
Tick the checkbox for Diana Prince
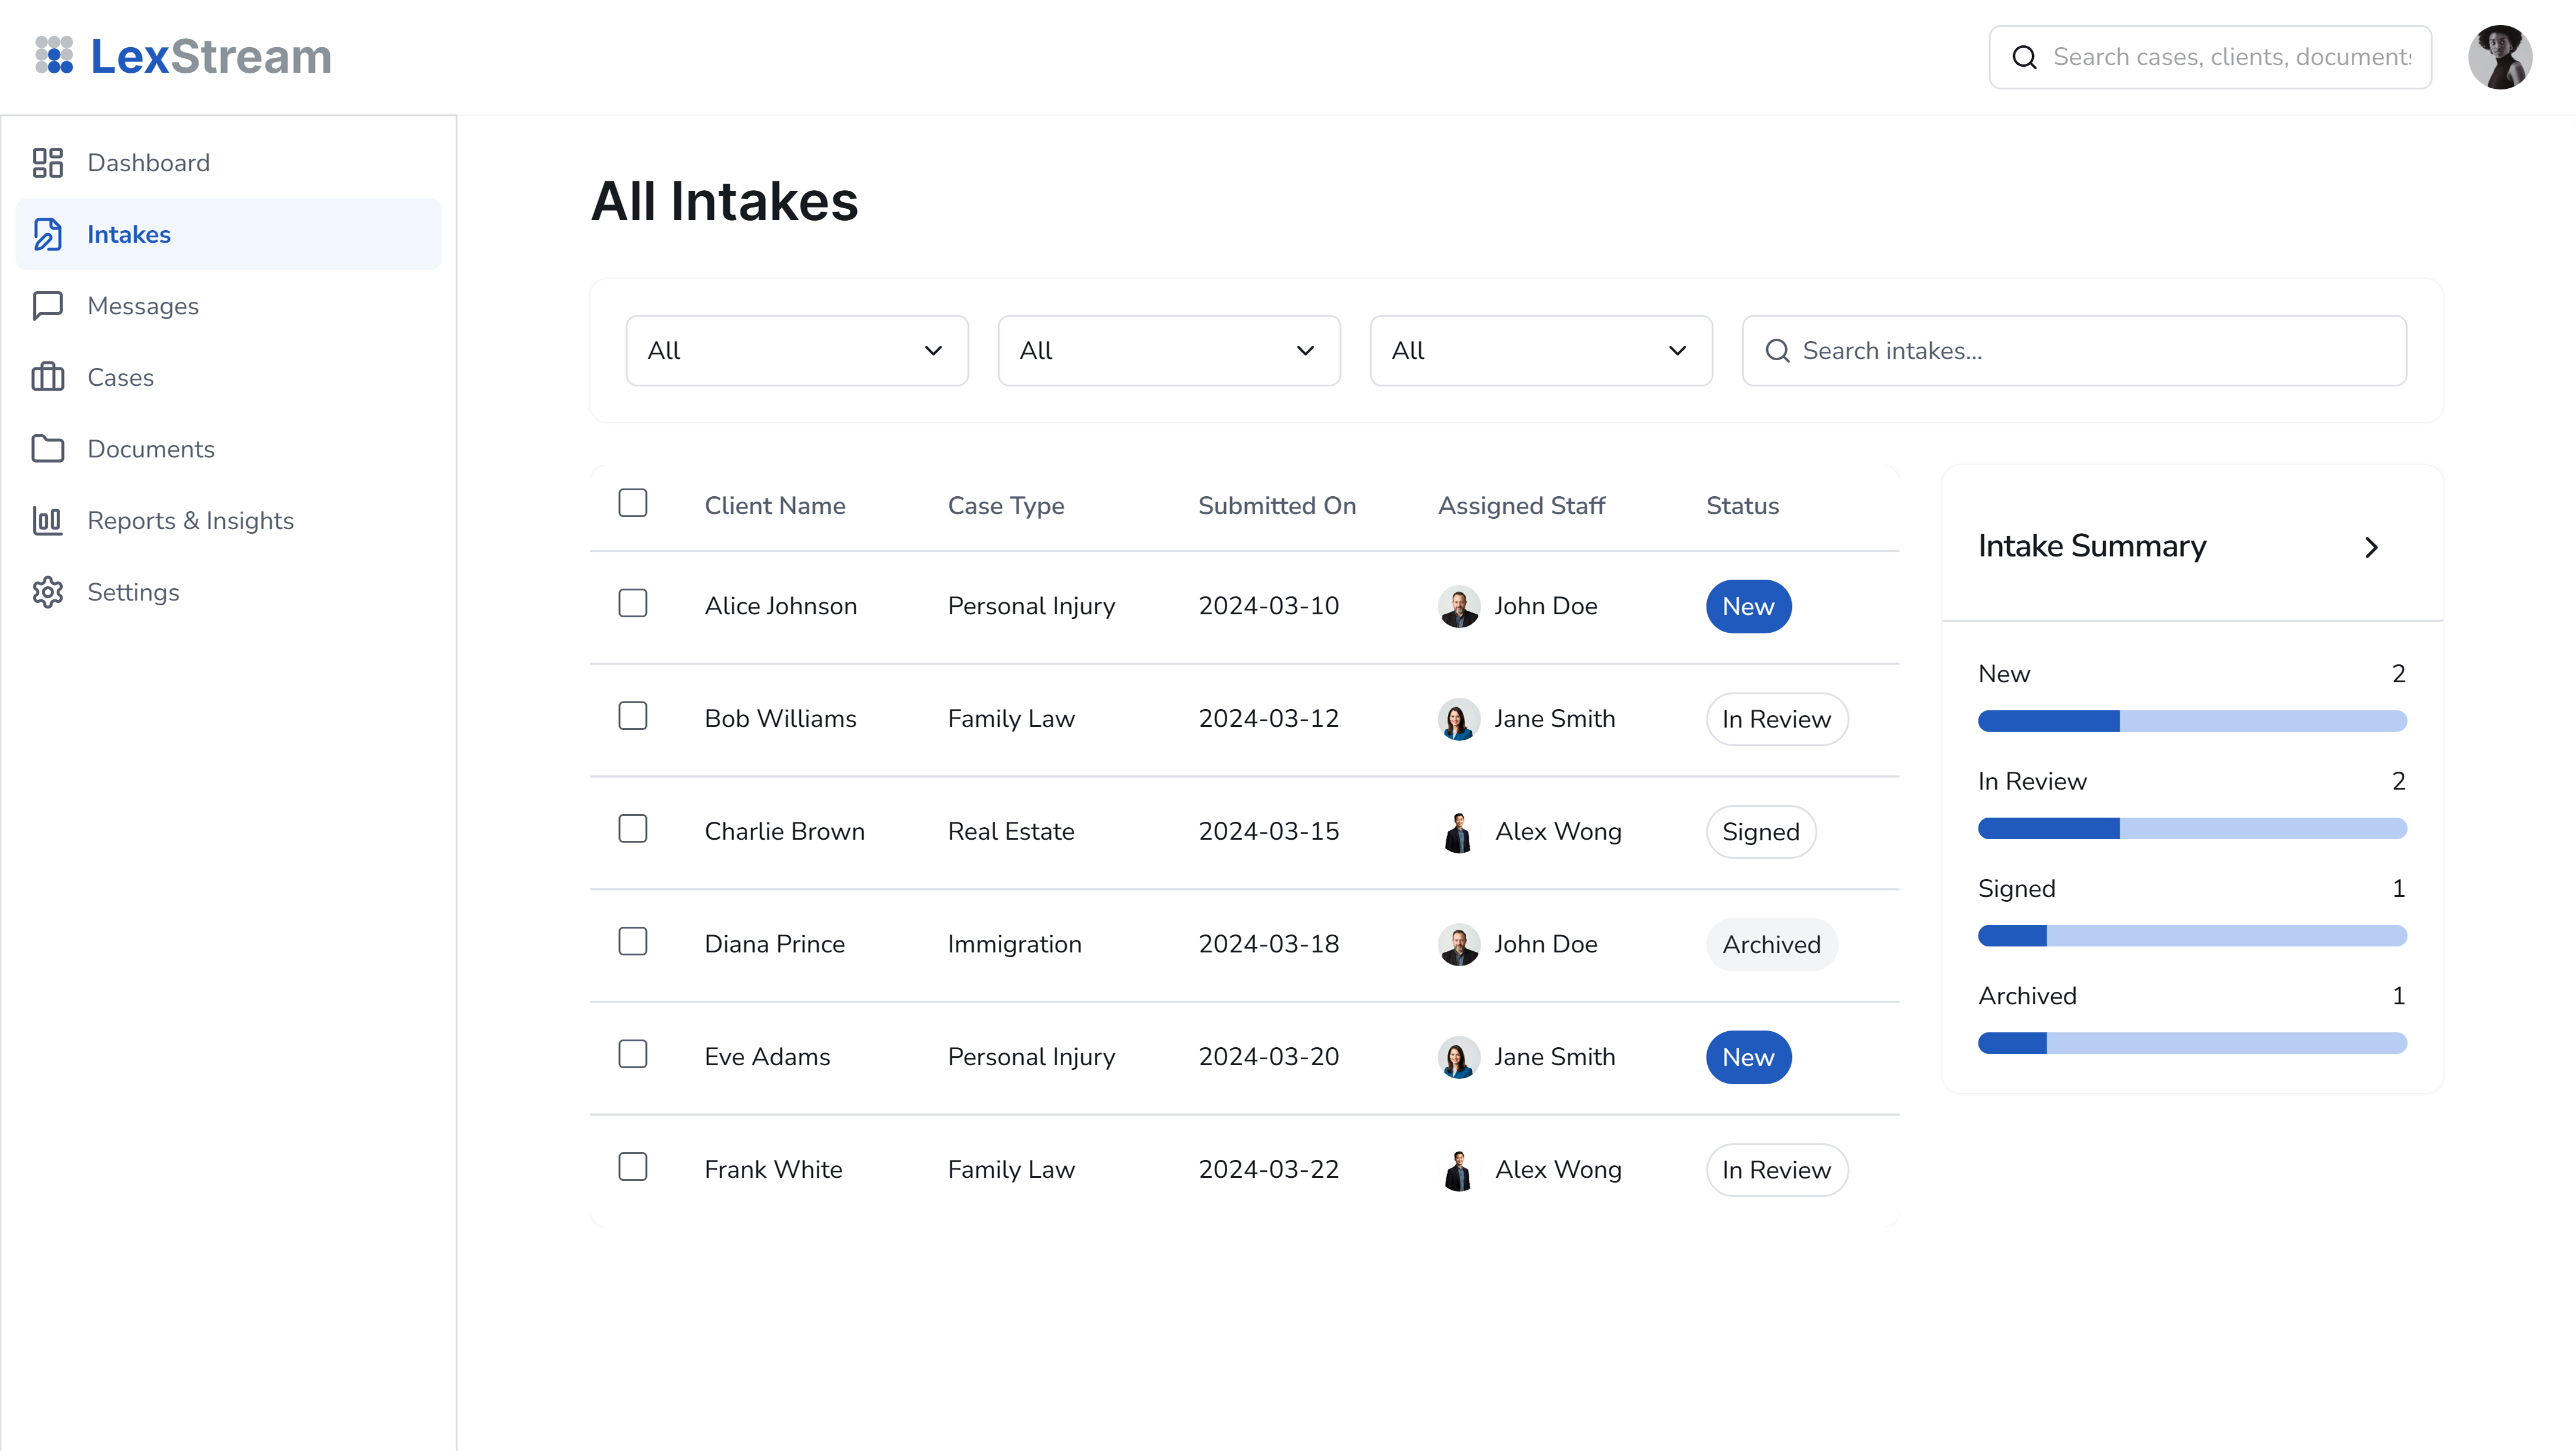point(632,942)
